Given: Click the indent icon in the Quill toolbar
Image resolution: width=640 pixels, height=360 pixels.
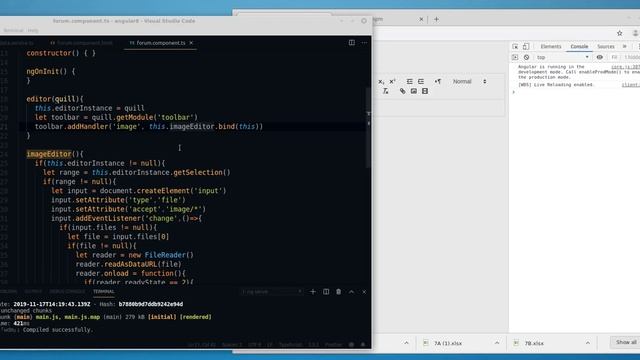Looking at the screenshot, I should 421,82.
